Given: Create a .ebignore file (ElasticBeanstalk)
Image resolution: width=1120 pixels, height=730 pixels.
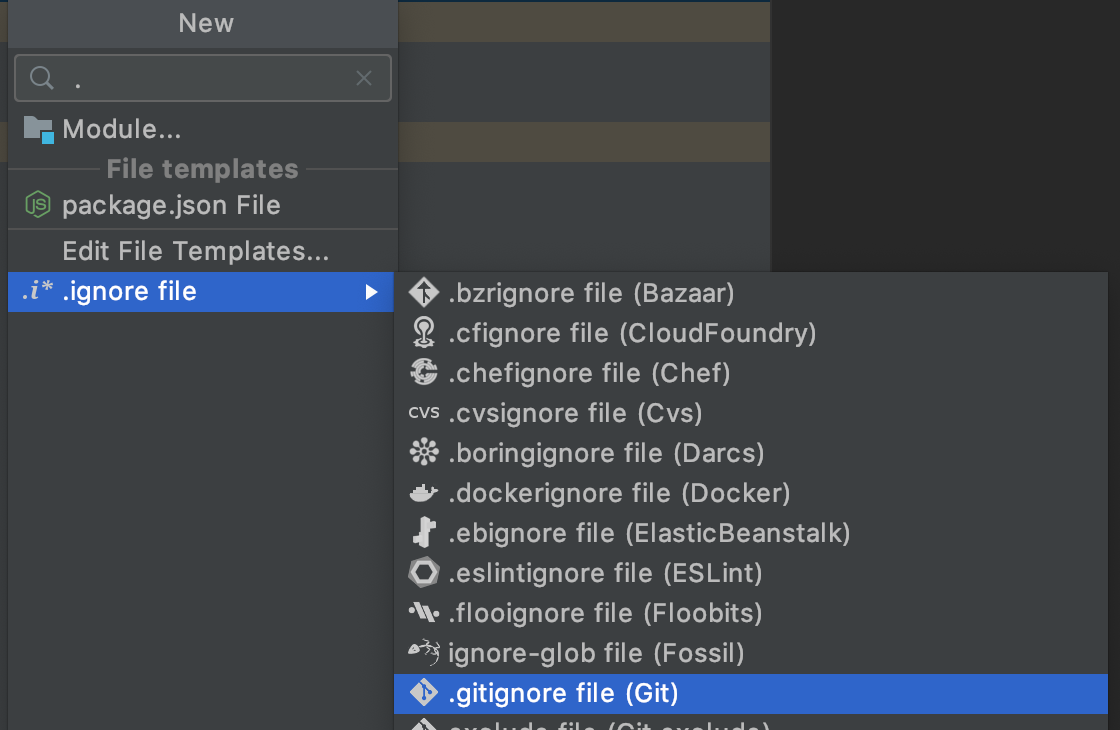Looking at the screenshot, I should tap(751, 534).
